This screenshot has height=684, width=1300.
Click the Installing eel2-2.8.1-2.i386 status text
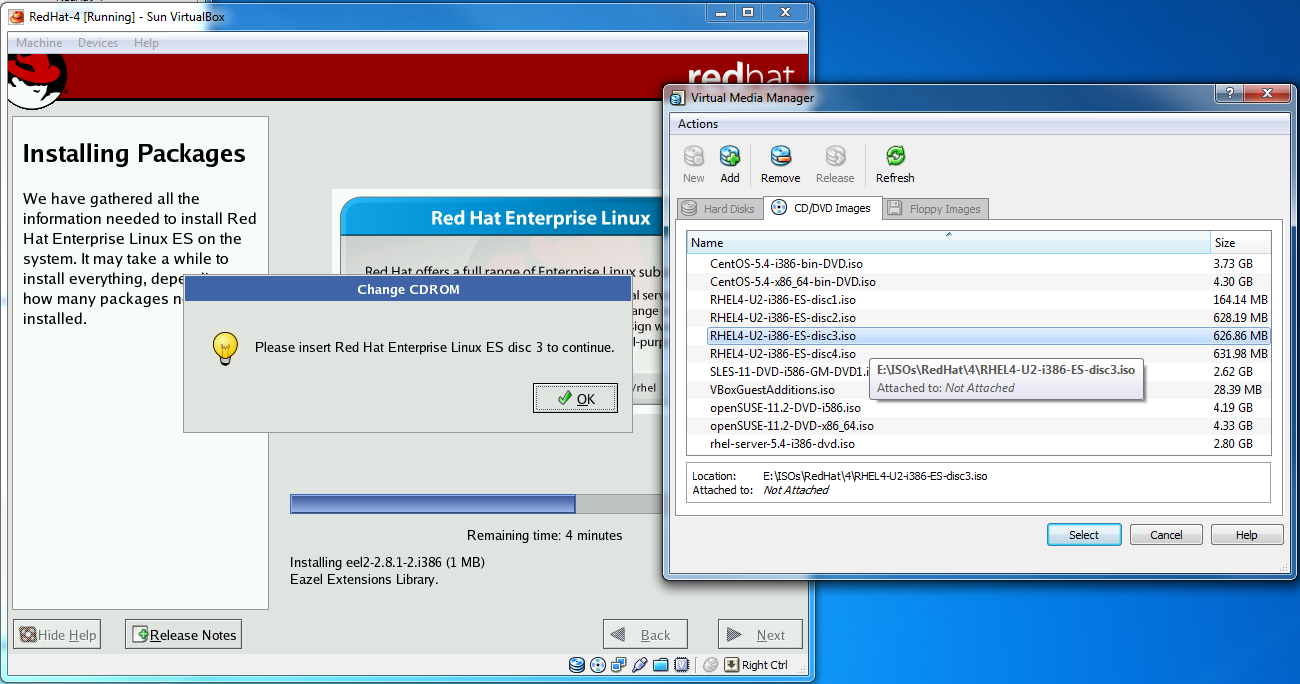click(387, 562)
